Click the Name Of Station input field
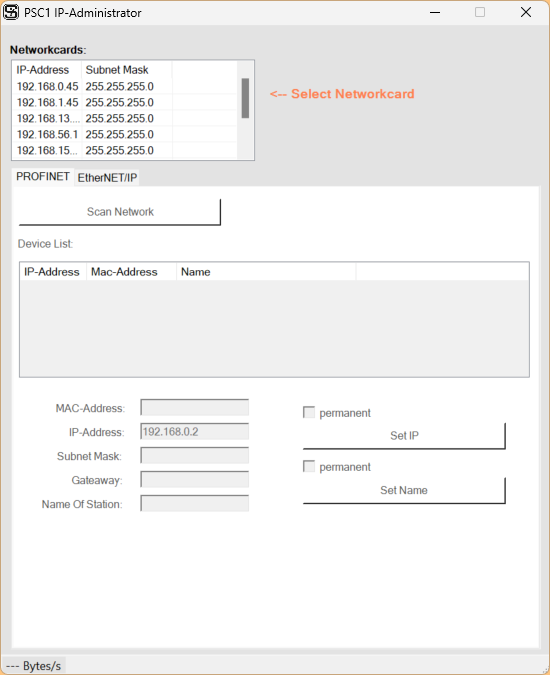The image size is (550, 675). 195,503
